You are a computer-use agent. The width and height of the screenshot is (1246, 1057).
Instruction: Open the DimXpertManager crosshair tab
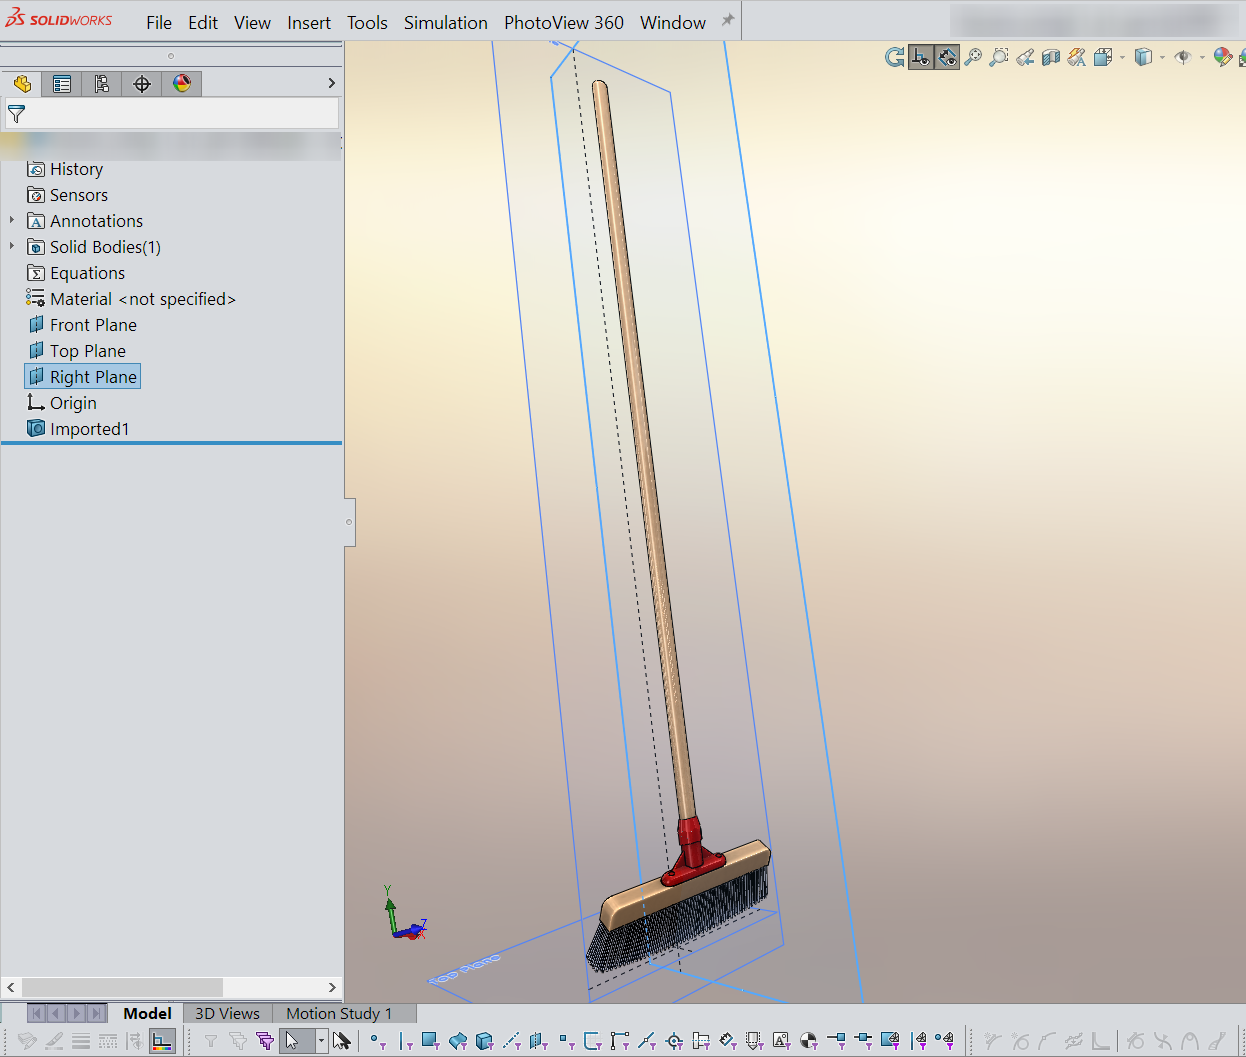(x=142, y=84)
